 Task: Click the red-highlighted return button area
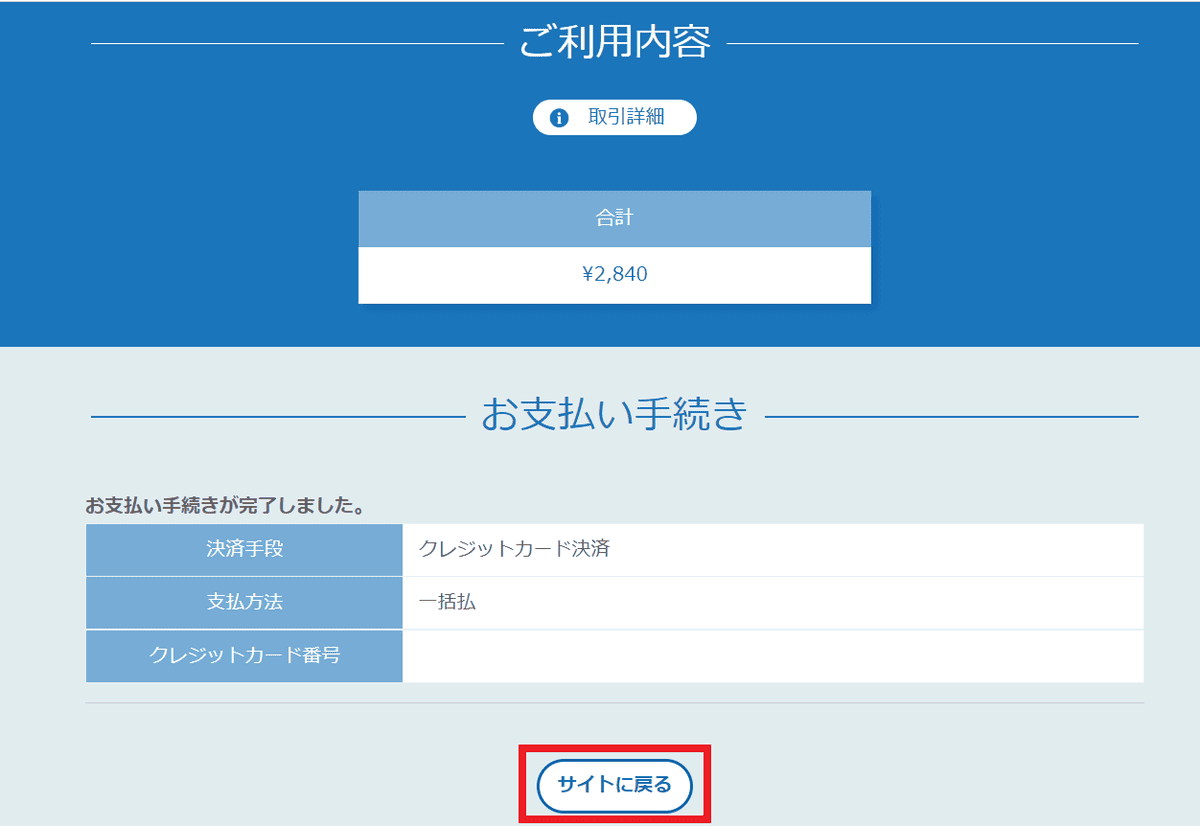click(x=614, y=785)
